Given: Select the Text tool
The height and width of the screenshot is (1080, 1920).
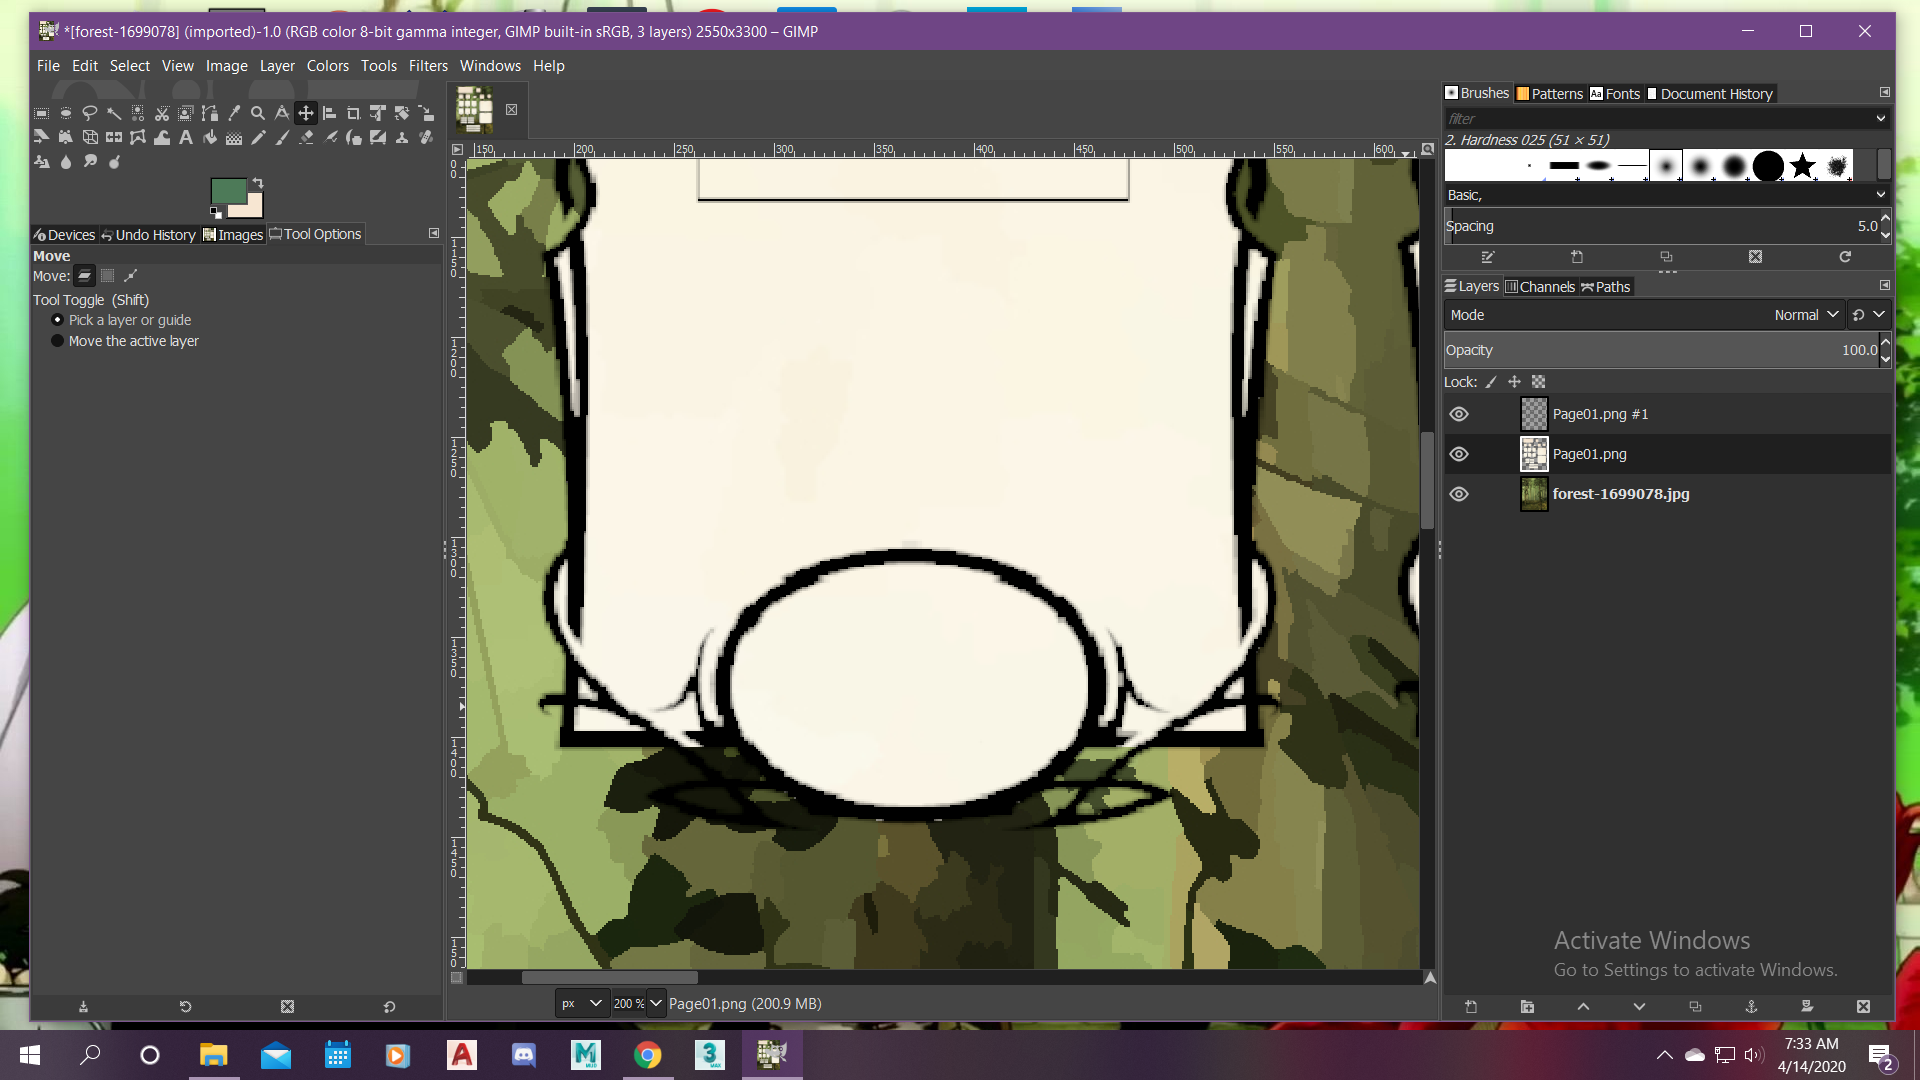Looking at the screenshot, I should [x=186, y=137].
